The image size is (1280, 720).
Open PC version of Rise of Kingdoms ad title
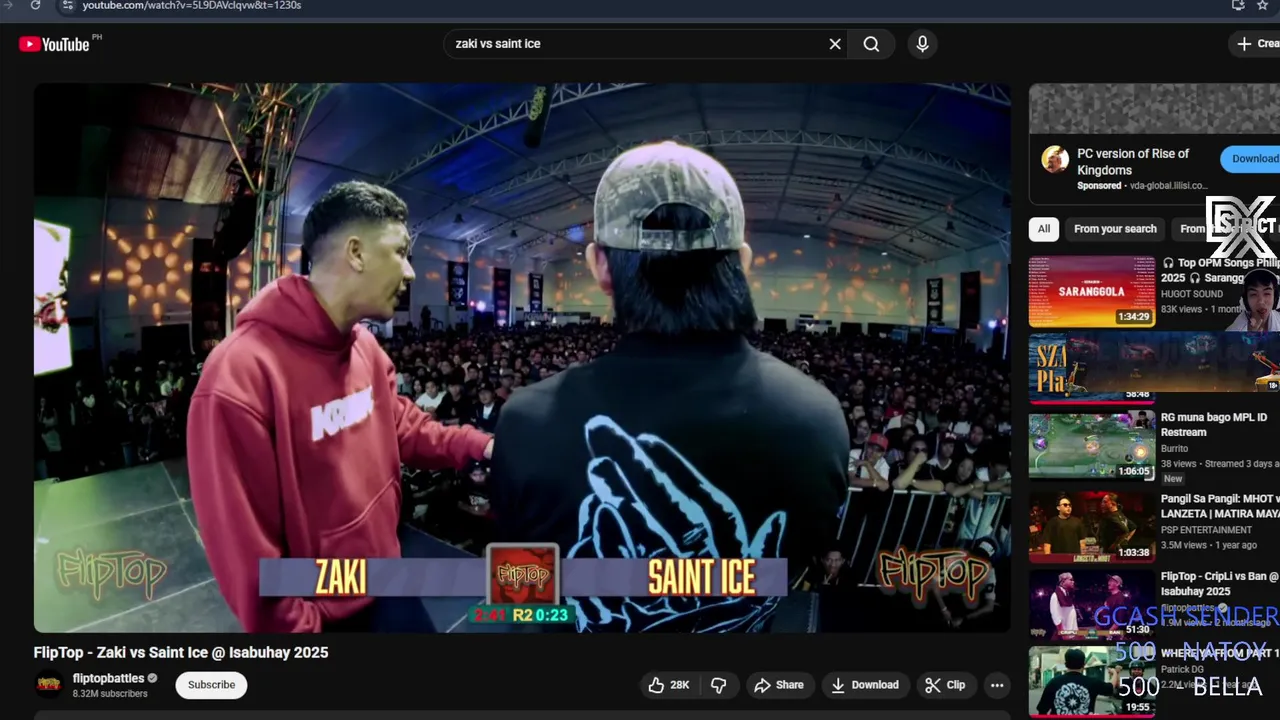(x=1133, y=162)
